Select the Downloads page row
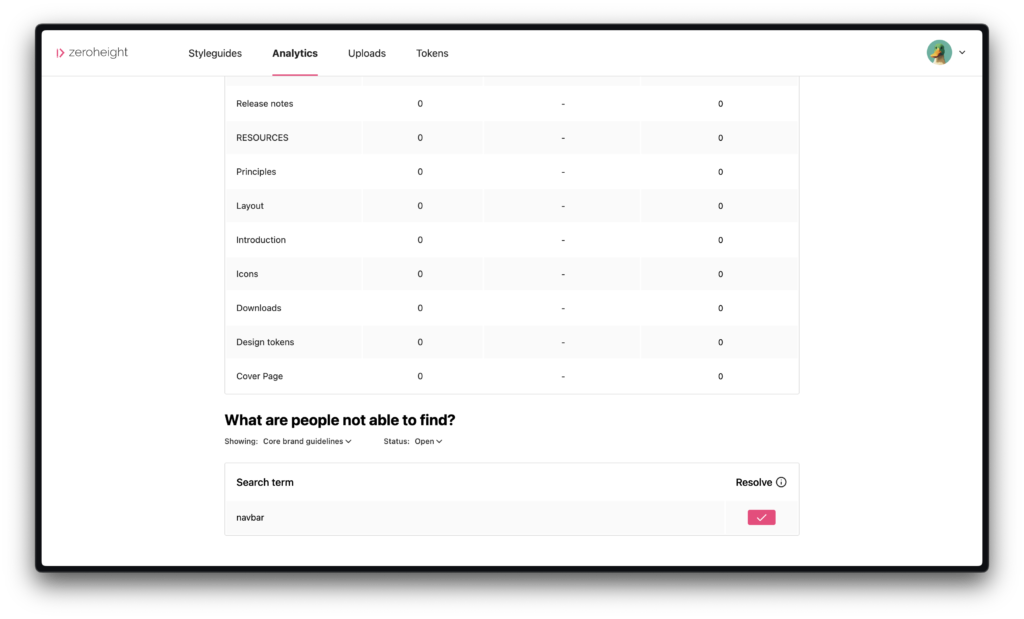Viewport: 1024px width, 619px height. [x=511, y=308]
